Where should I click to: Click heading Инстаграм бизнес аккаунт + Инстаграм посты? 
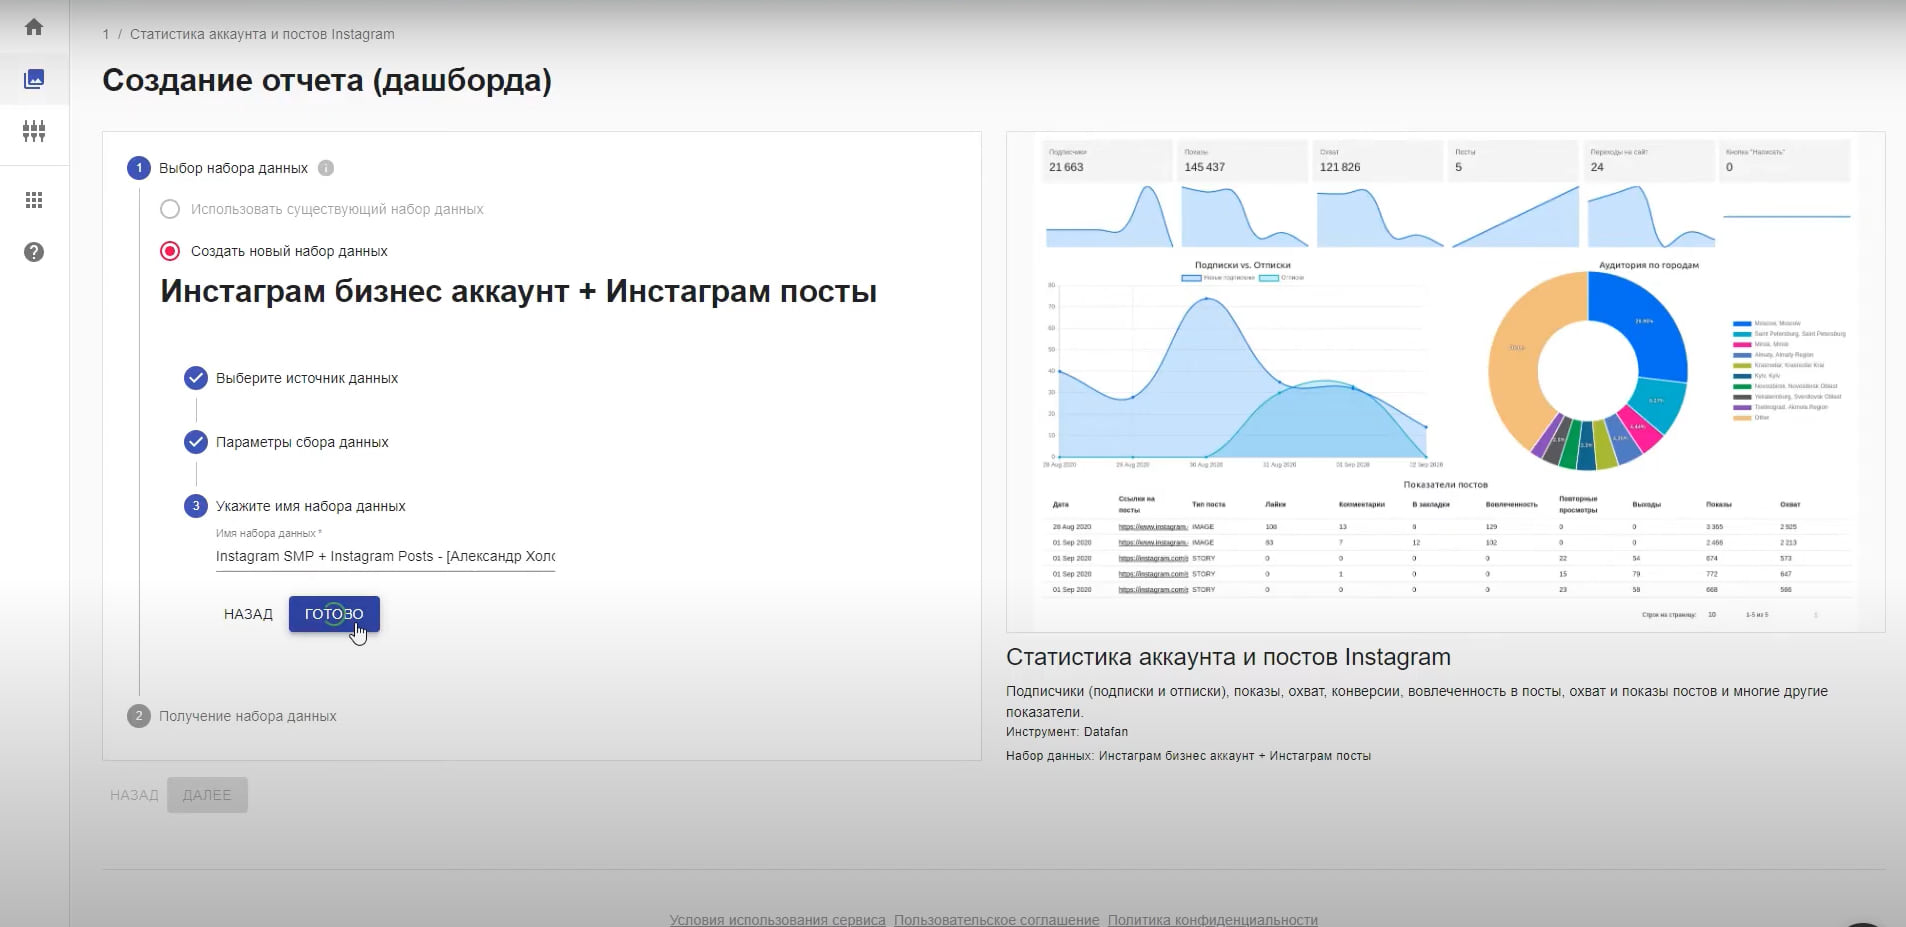(518, 291)
